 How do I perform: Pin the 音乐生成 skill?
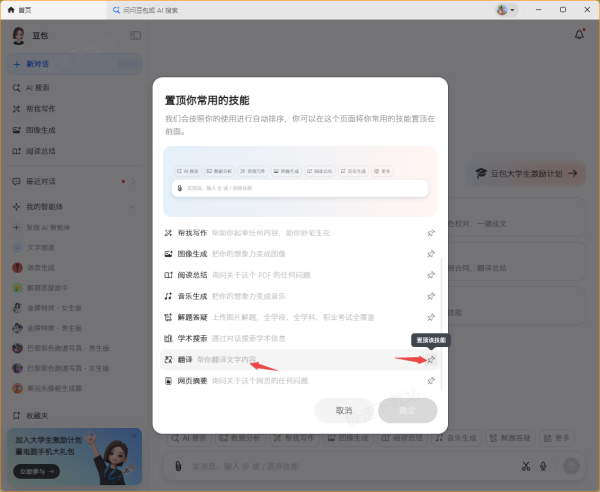coord(431,296)
